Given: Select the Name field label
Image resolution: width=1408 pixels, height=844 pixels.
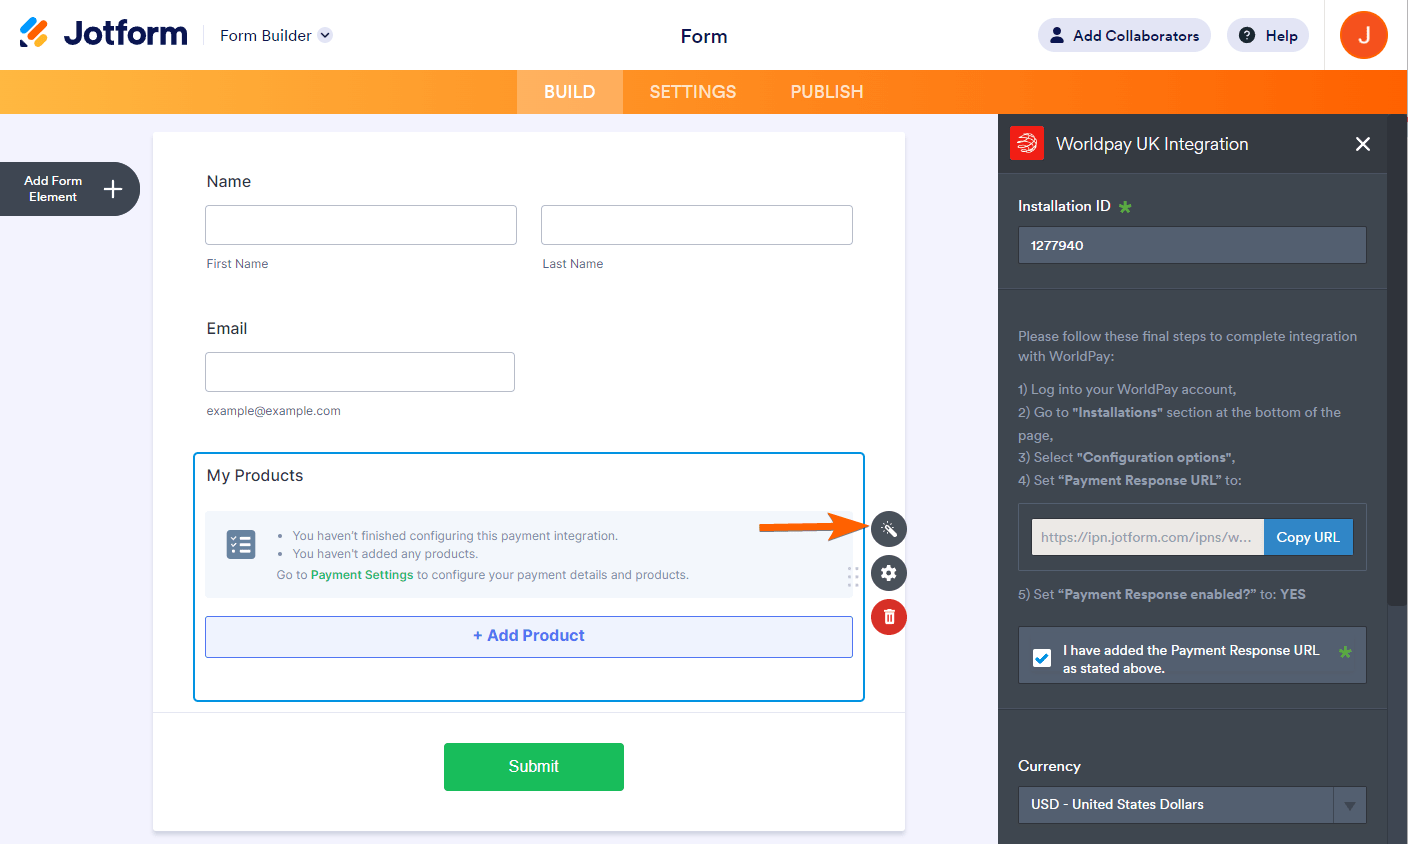Looking at the screenshot, I should coord(229,182).
